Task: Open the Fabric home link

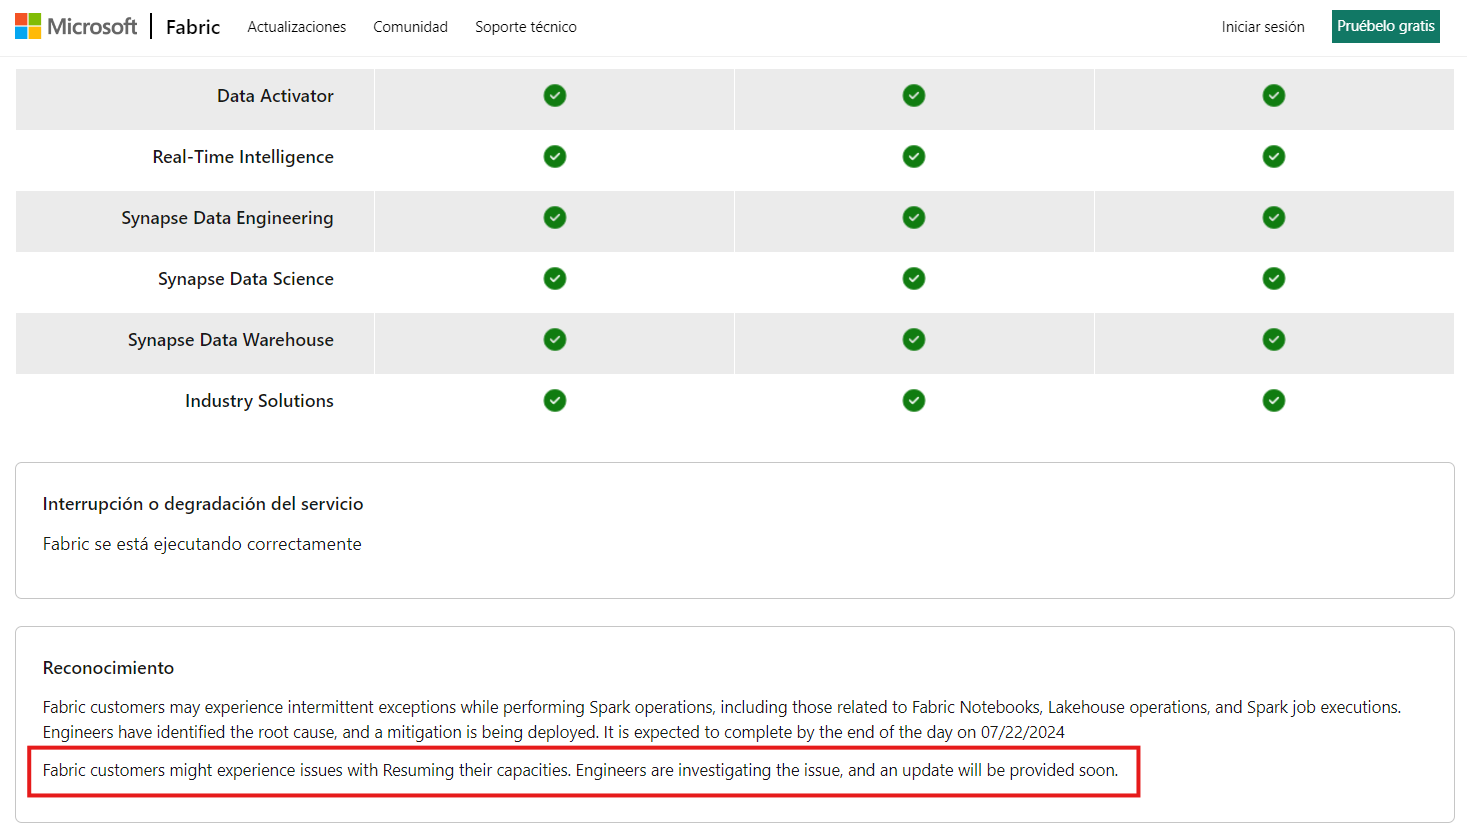Action: click(193, 27)
